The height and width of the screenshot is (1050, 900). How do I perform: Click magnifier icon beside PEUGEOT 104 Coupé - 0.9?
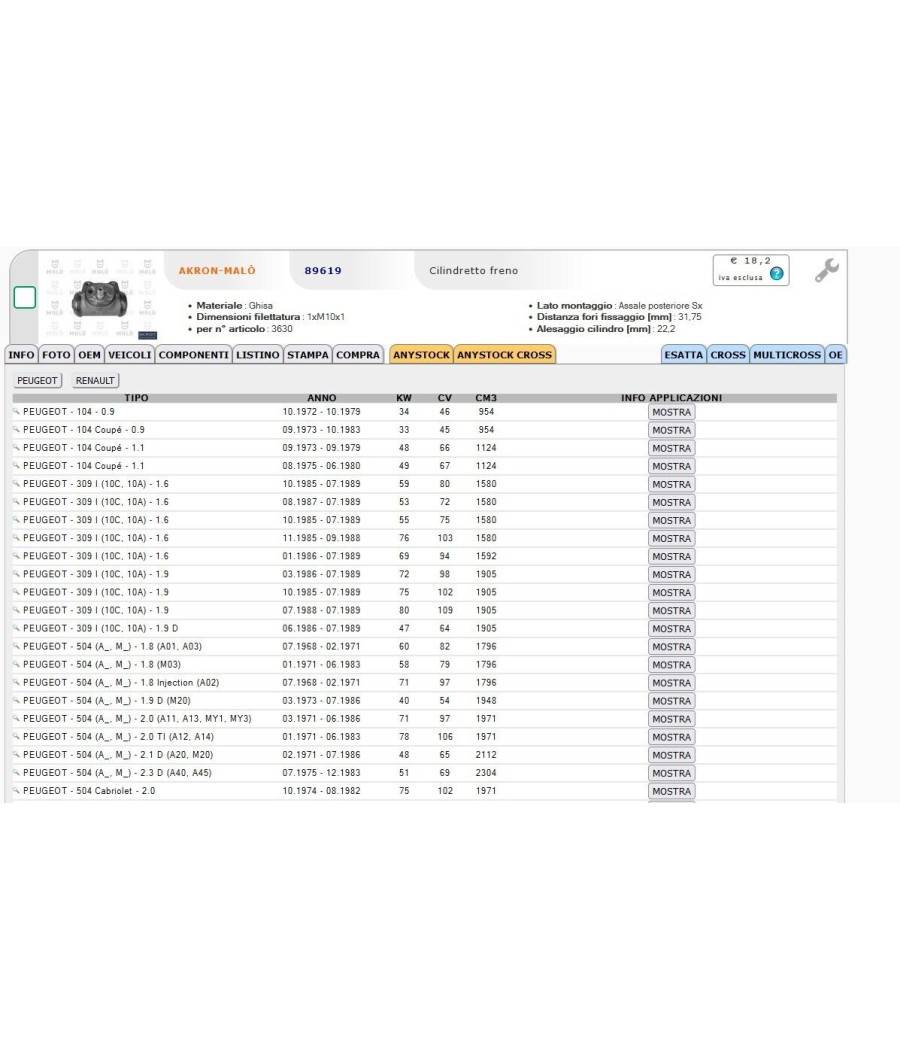17,430
